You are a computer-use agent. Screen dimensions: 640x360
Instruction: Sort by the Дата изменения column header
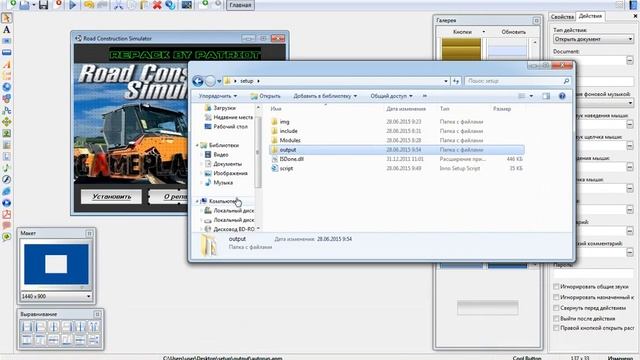[x=406, y=109]
